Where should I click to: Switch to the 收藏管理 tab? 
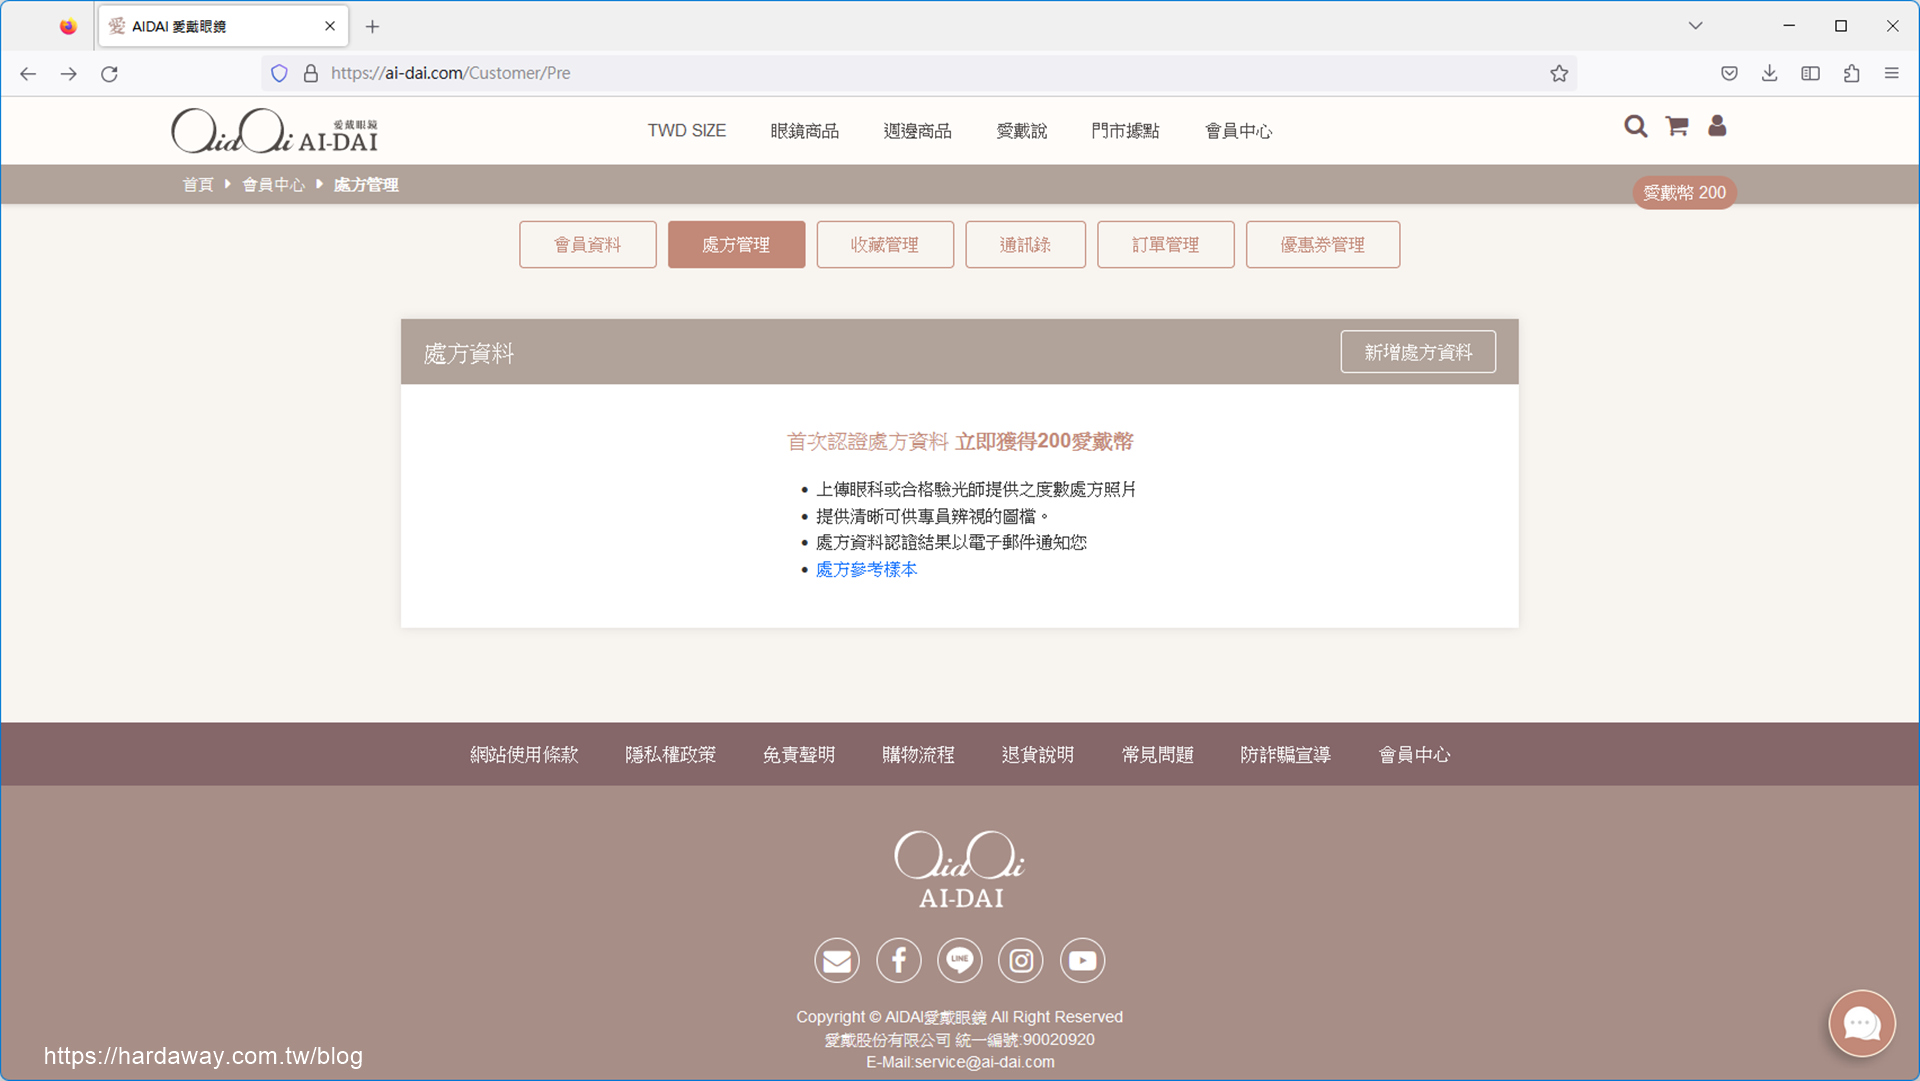point(885,245)
